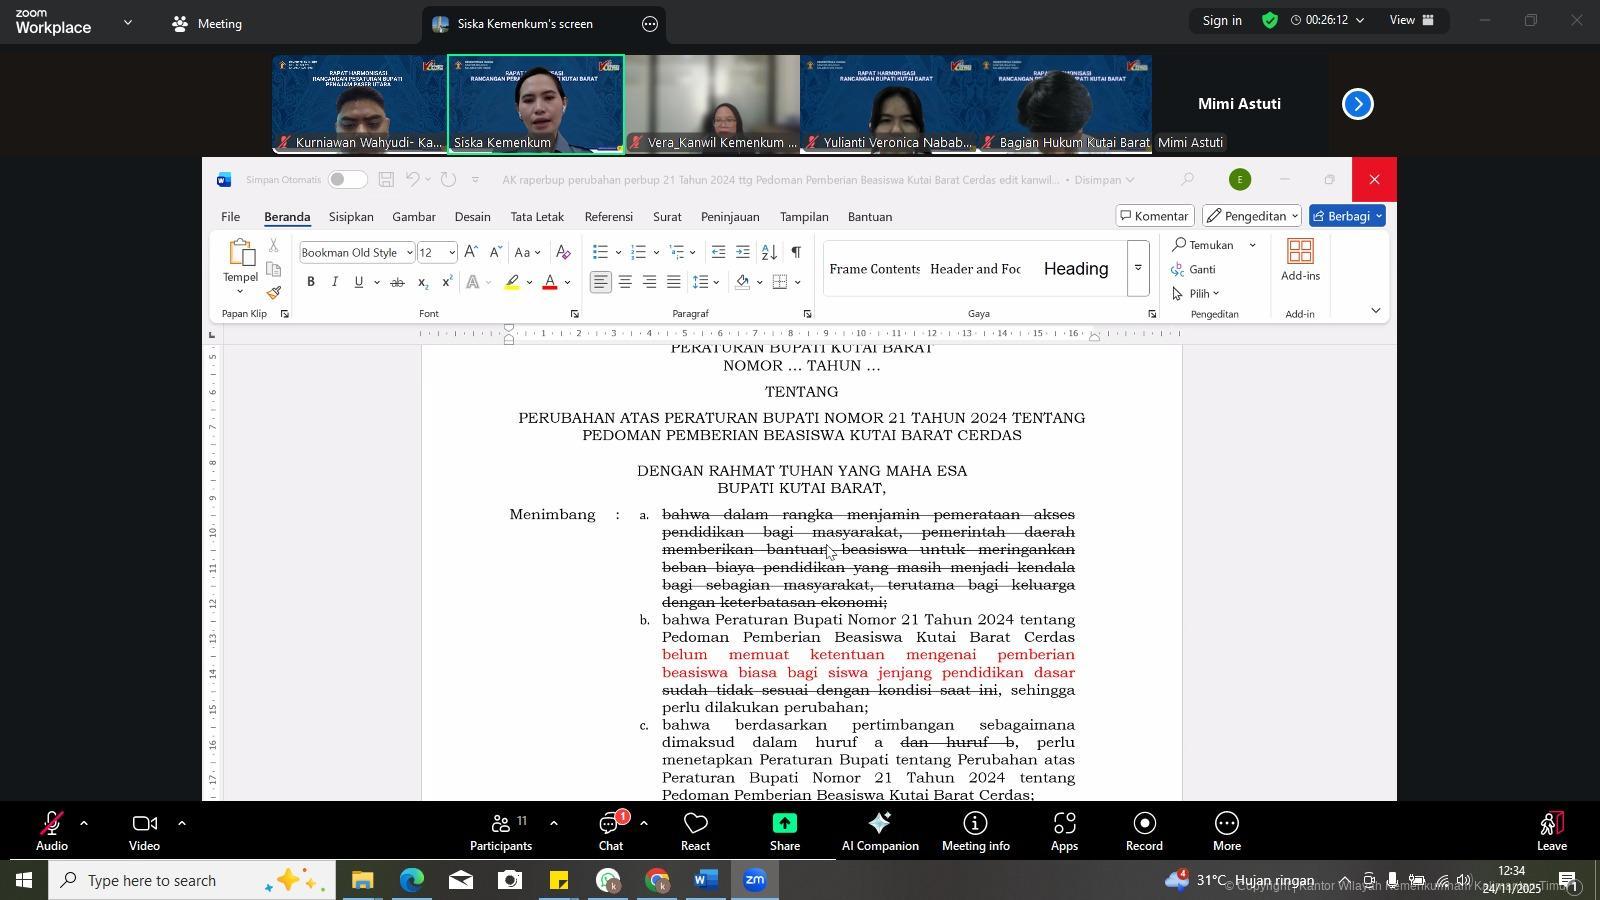
Task: Show paragraph marks with the pilcrow icon
Action: [x=795, y=252]
